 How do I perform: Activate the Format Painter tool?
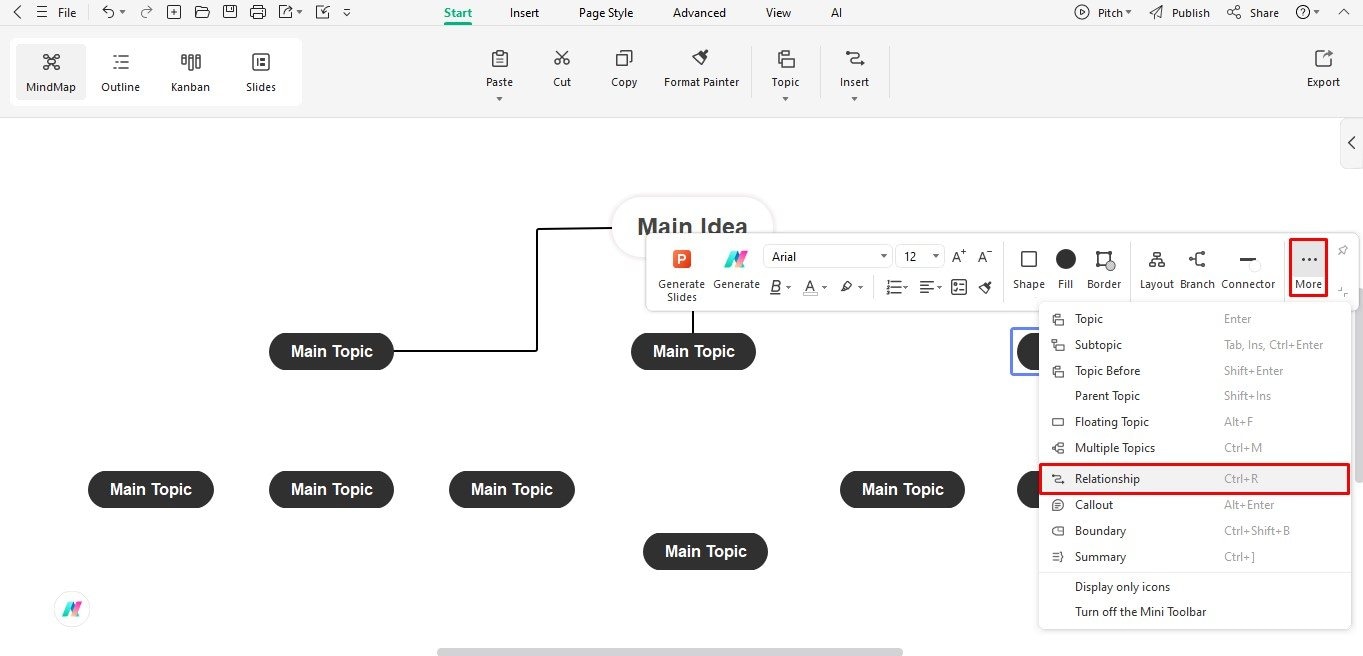(702, 68)
